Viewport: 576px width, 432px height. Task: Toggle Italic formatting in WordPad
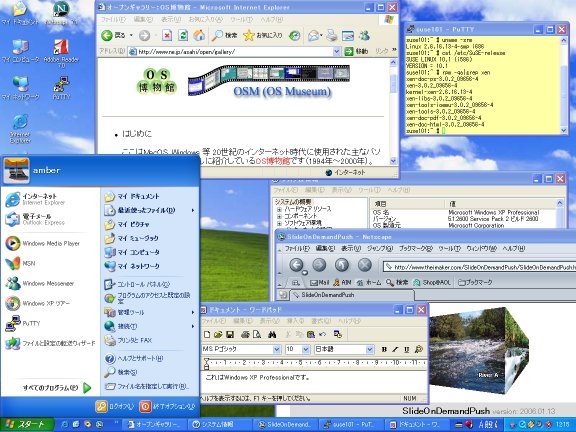(395, 349)
